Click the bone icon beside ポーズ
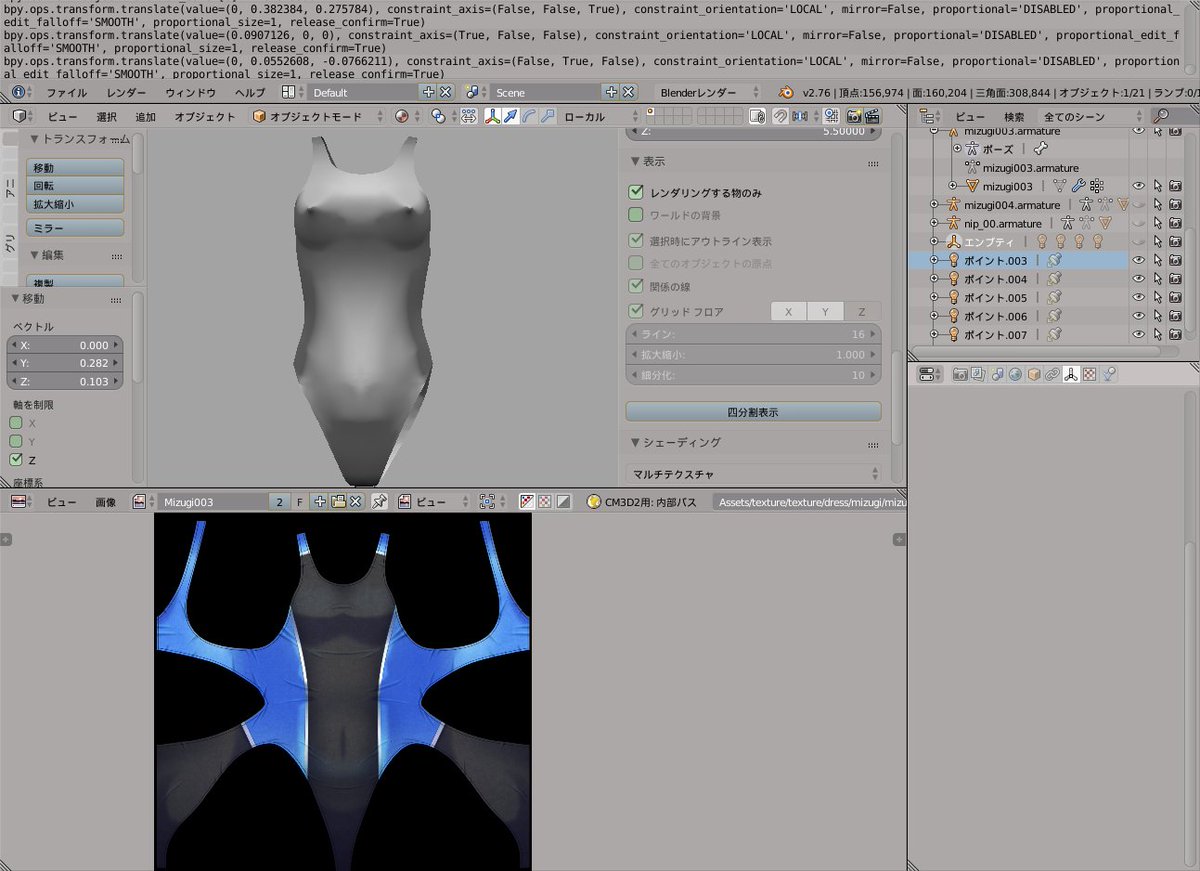 (x=1040, y=148)
